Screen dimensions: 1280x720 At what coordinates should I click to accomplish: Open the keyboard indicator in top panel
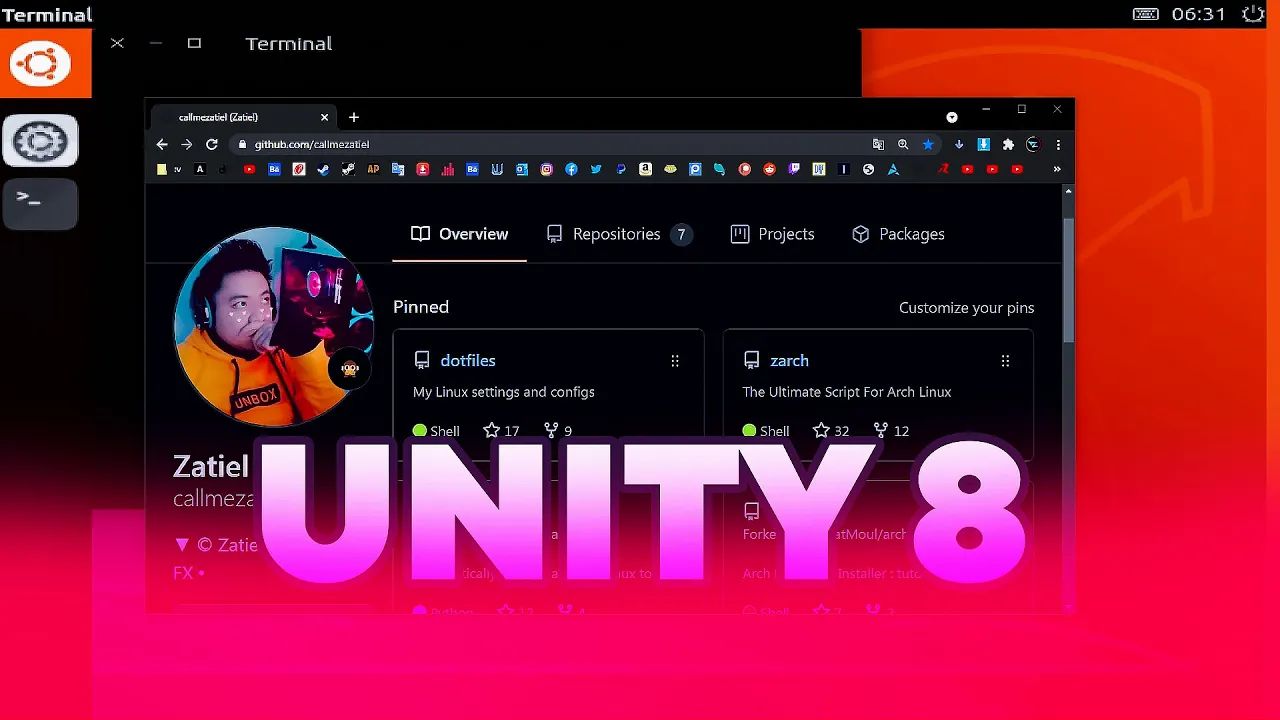(x=1145, y=14)
